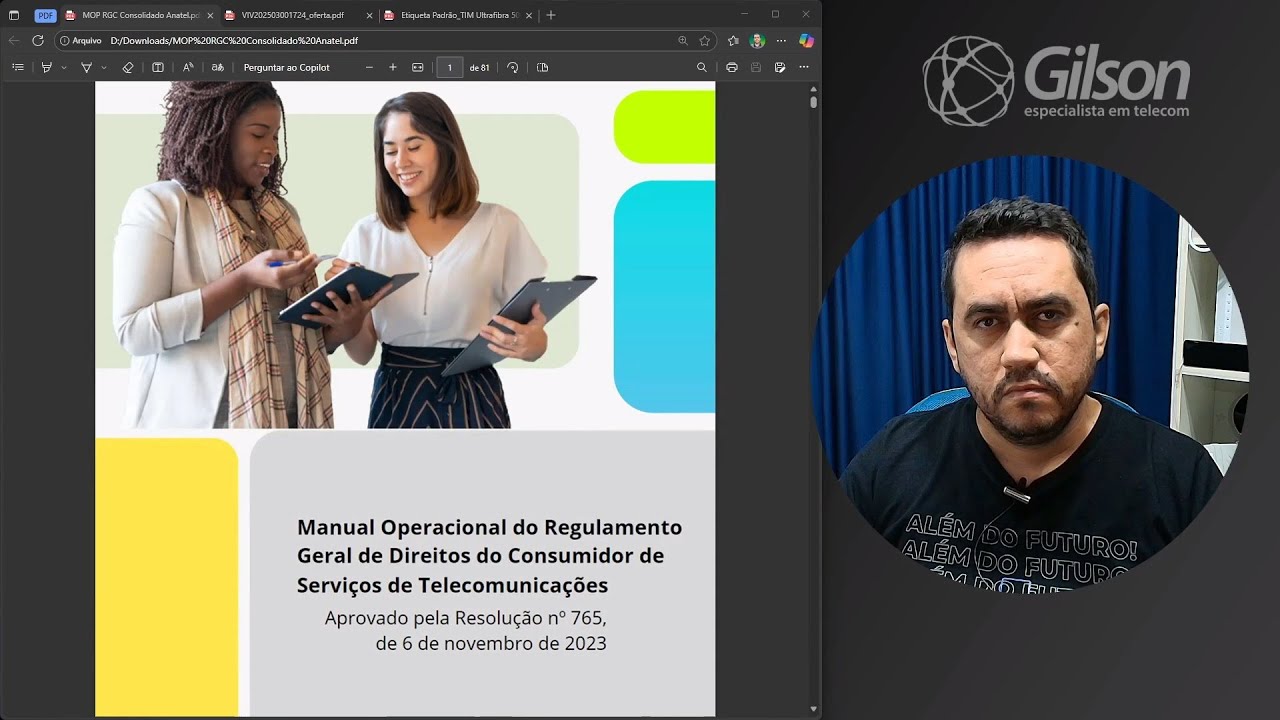
Task: Add a text box to PDF
Action: pos(158,67)
